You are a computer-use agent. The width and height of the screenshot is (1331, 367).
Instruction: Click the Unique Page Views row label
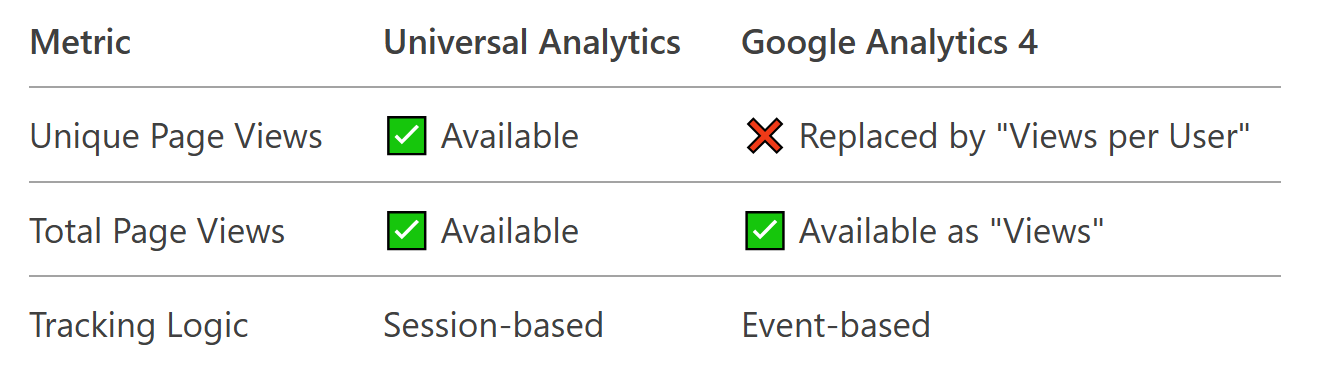click(x=176, y=137)
